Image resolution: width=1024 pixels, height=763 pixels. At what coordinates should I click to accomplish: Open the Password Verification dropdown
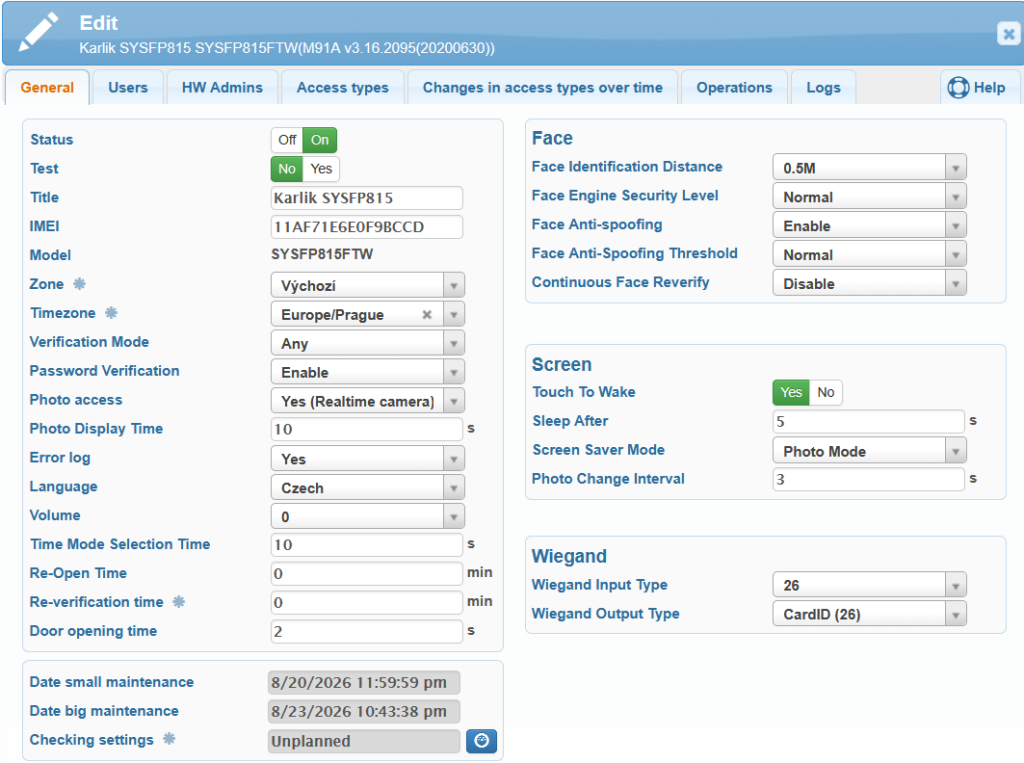[x=368, y=372]
